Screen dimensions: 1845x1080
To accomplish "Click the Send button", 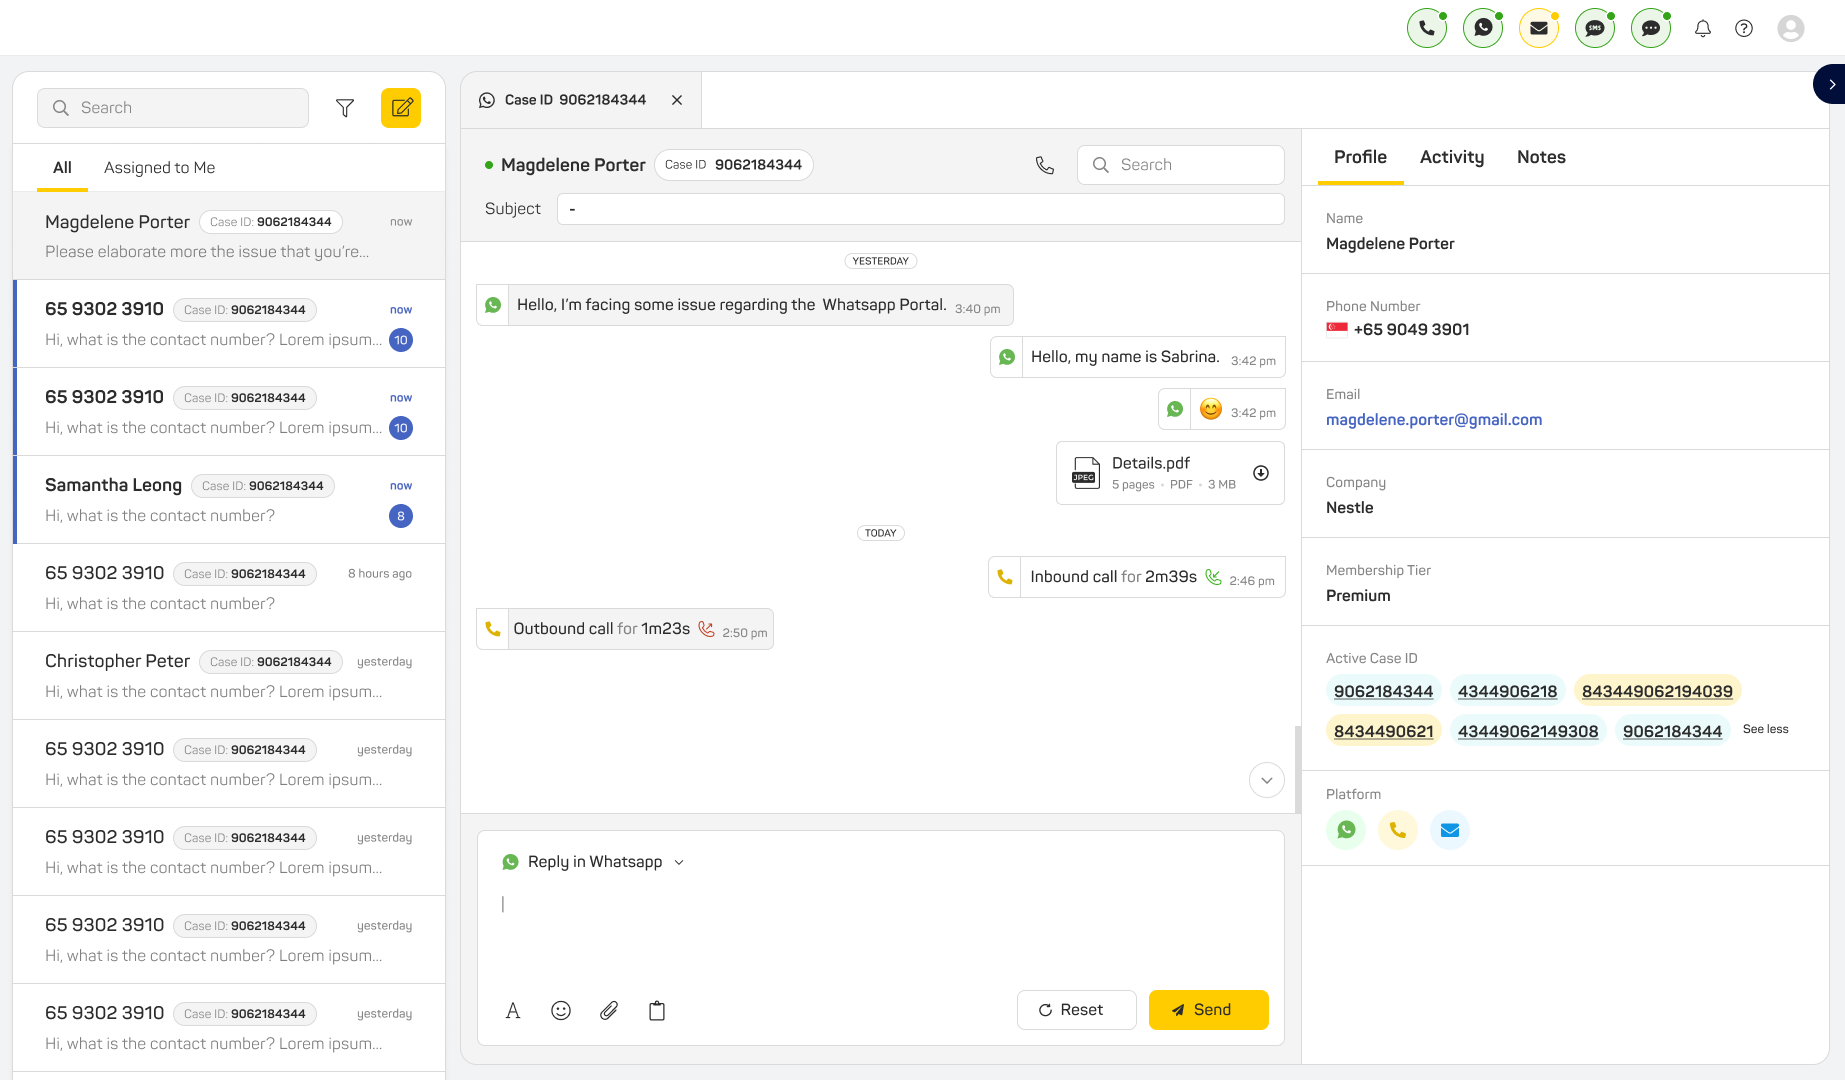I will 1208,1010.
